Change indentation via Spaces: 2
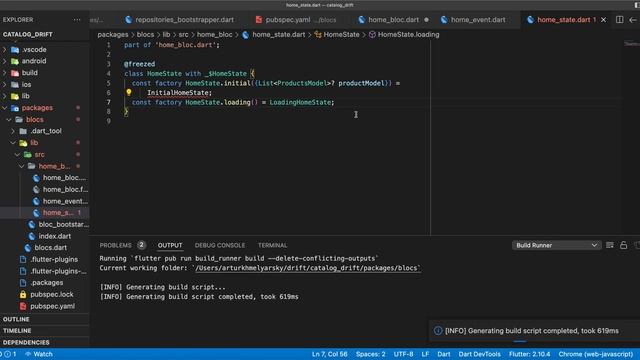 (370, 354)
